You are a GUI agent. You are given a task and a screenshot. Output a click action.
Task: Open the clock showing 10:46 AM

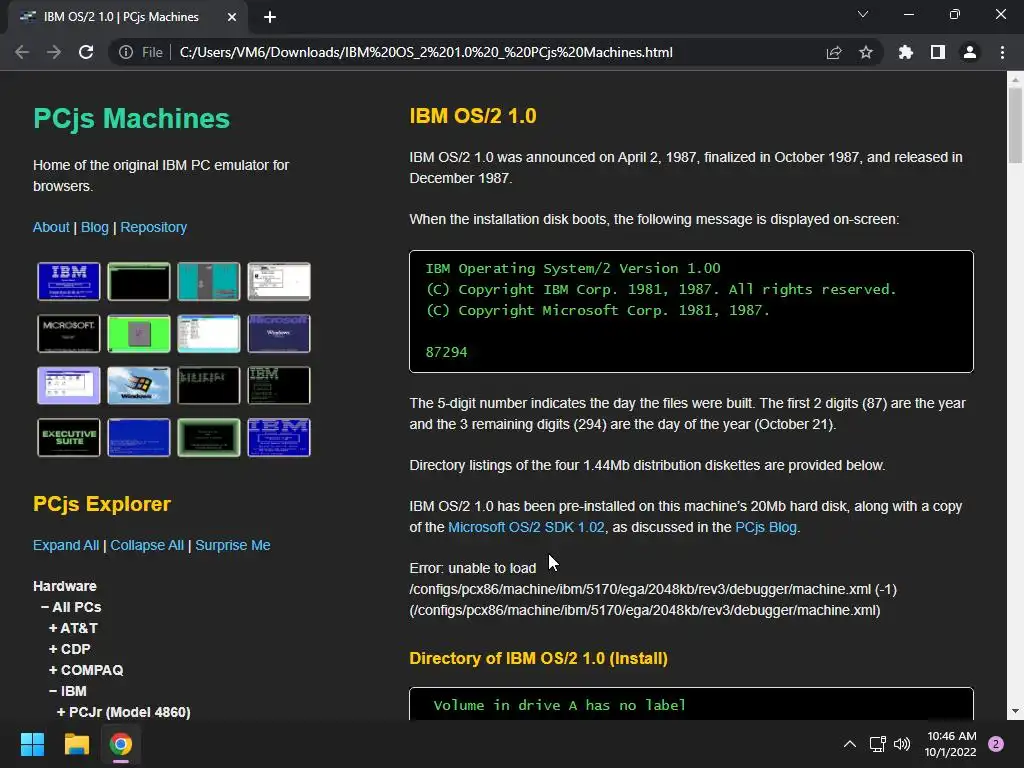coord(951,744)
